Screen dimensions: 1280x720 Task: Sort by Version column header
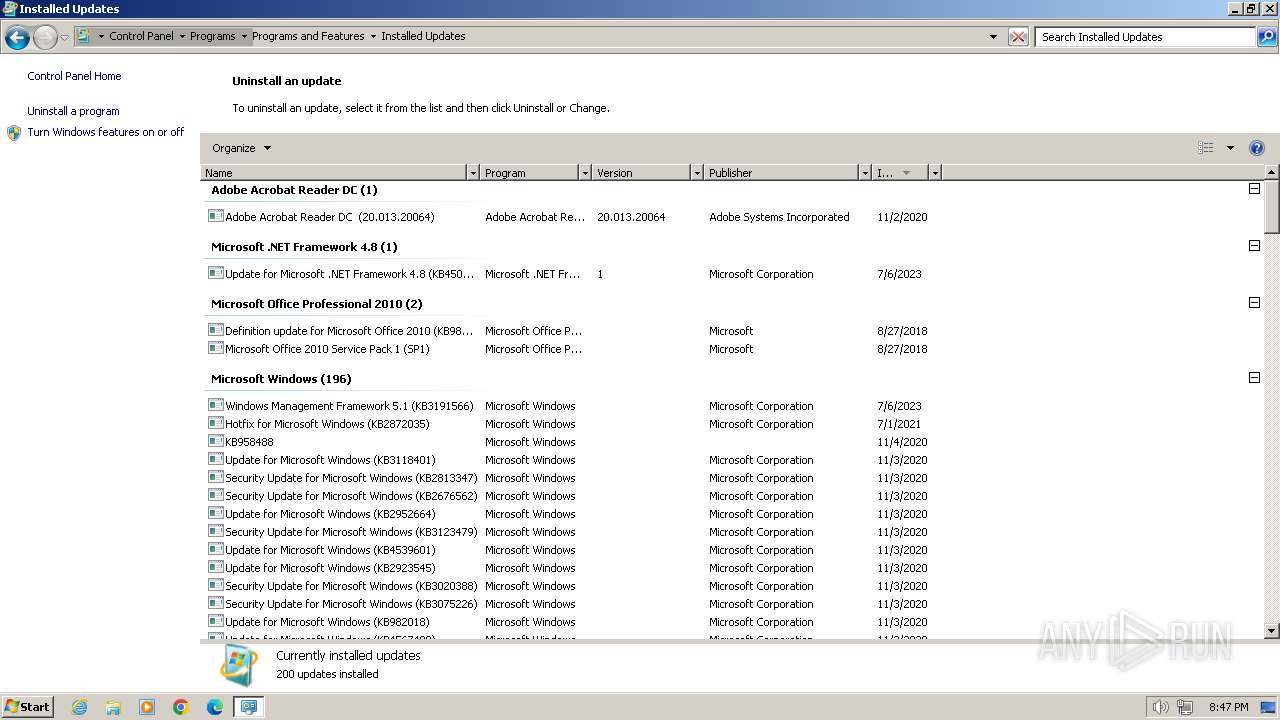641,173
